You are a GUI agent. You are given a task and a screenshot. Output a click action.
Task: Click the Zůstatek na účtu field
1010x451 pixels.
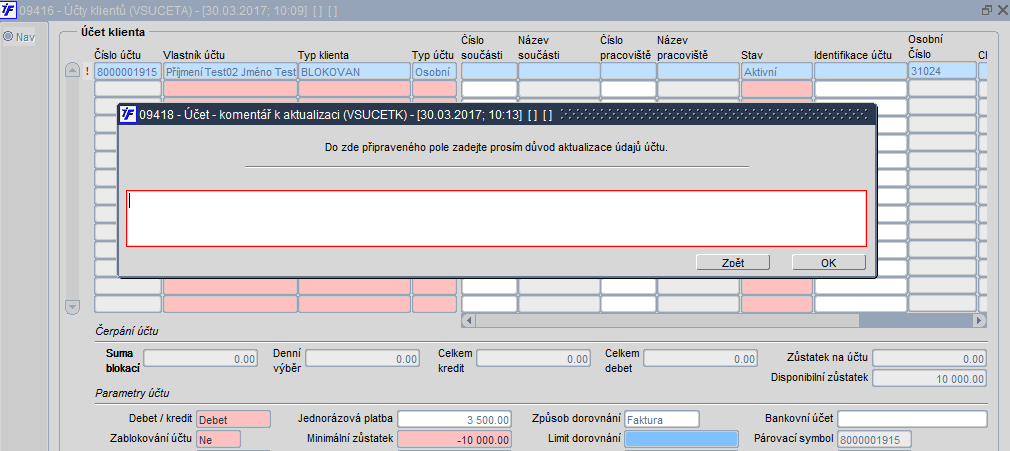929,358
